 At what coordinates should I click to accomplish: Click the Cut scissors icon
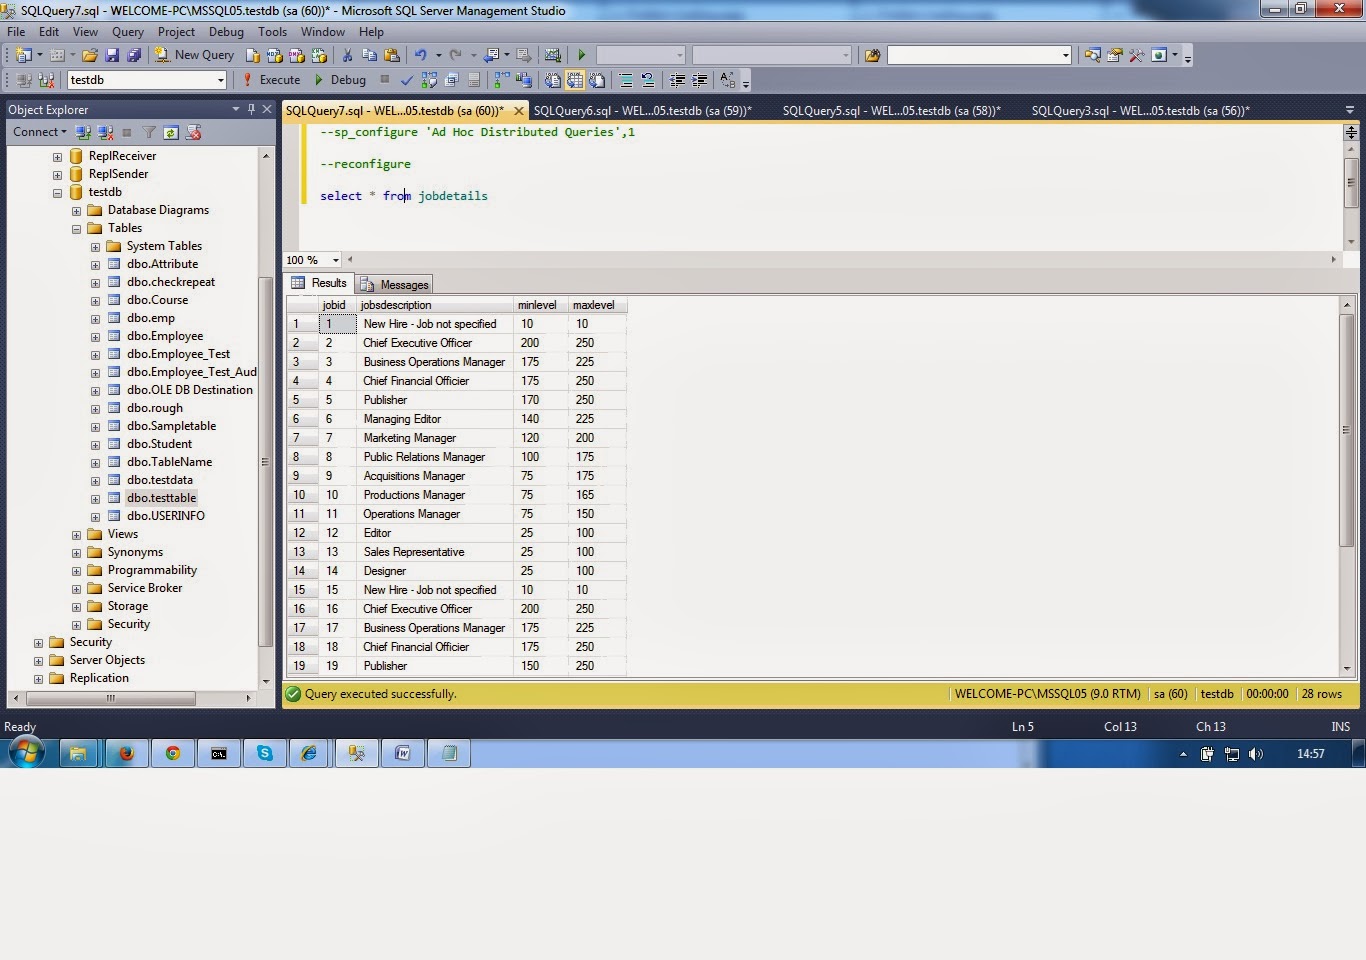click(x=347, y=55)
